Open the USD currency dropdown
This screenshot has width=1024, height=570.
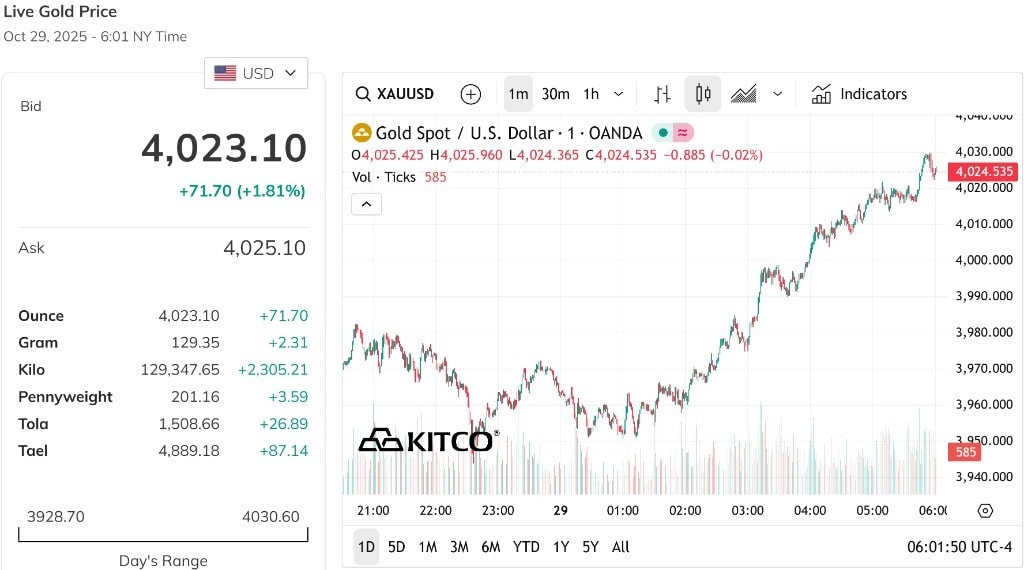coord(256,73)
